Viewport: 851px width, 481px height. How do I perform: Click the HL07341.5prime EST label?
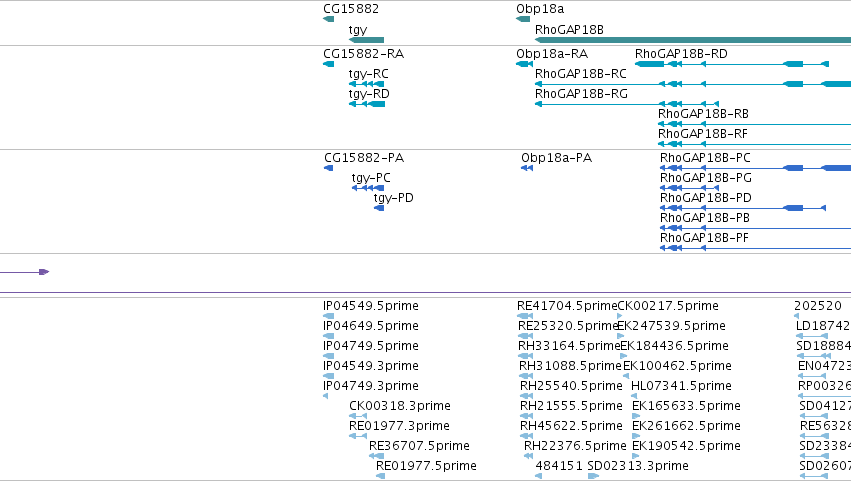click(x=681, y=386)
